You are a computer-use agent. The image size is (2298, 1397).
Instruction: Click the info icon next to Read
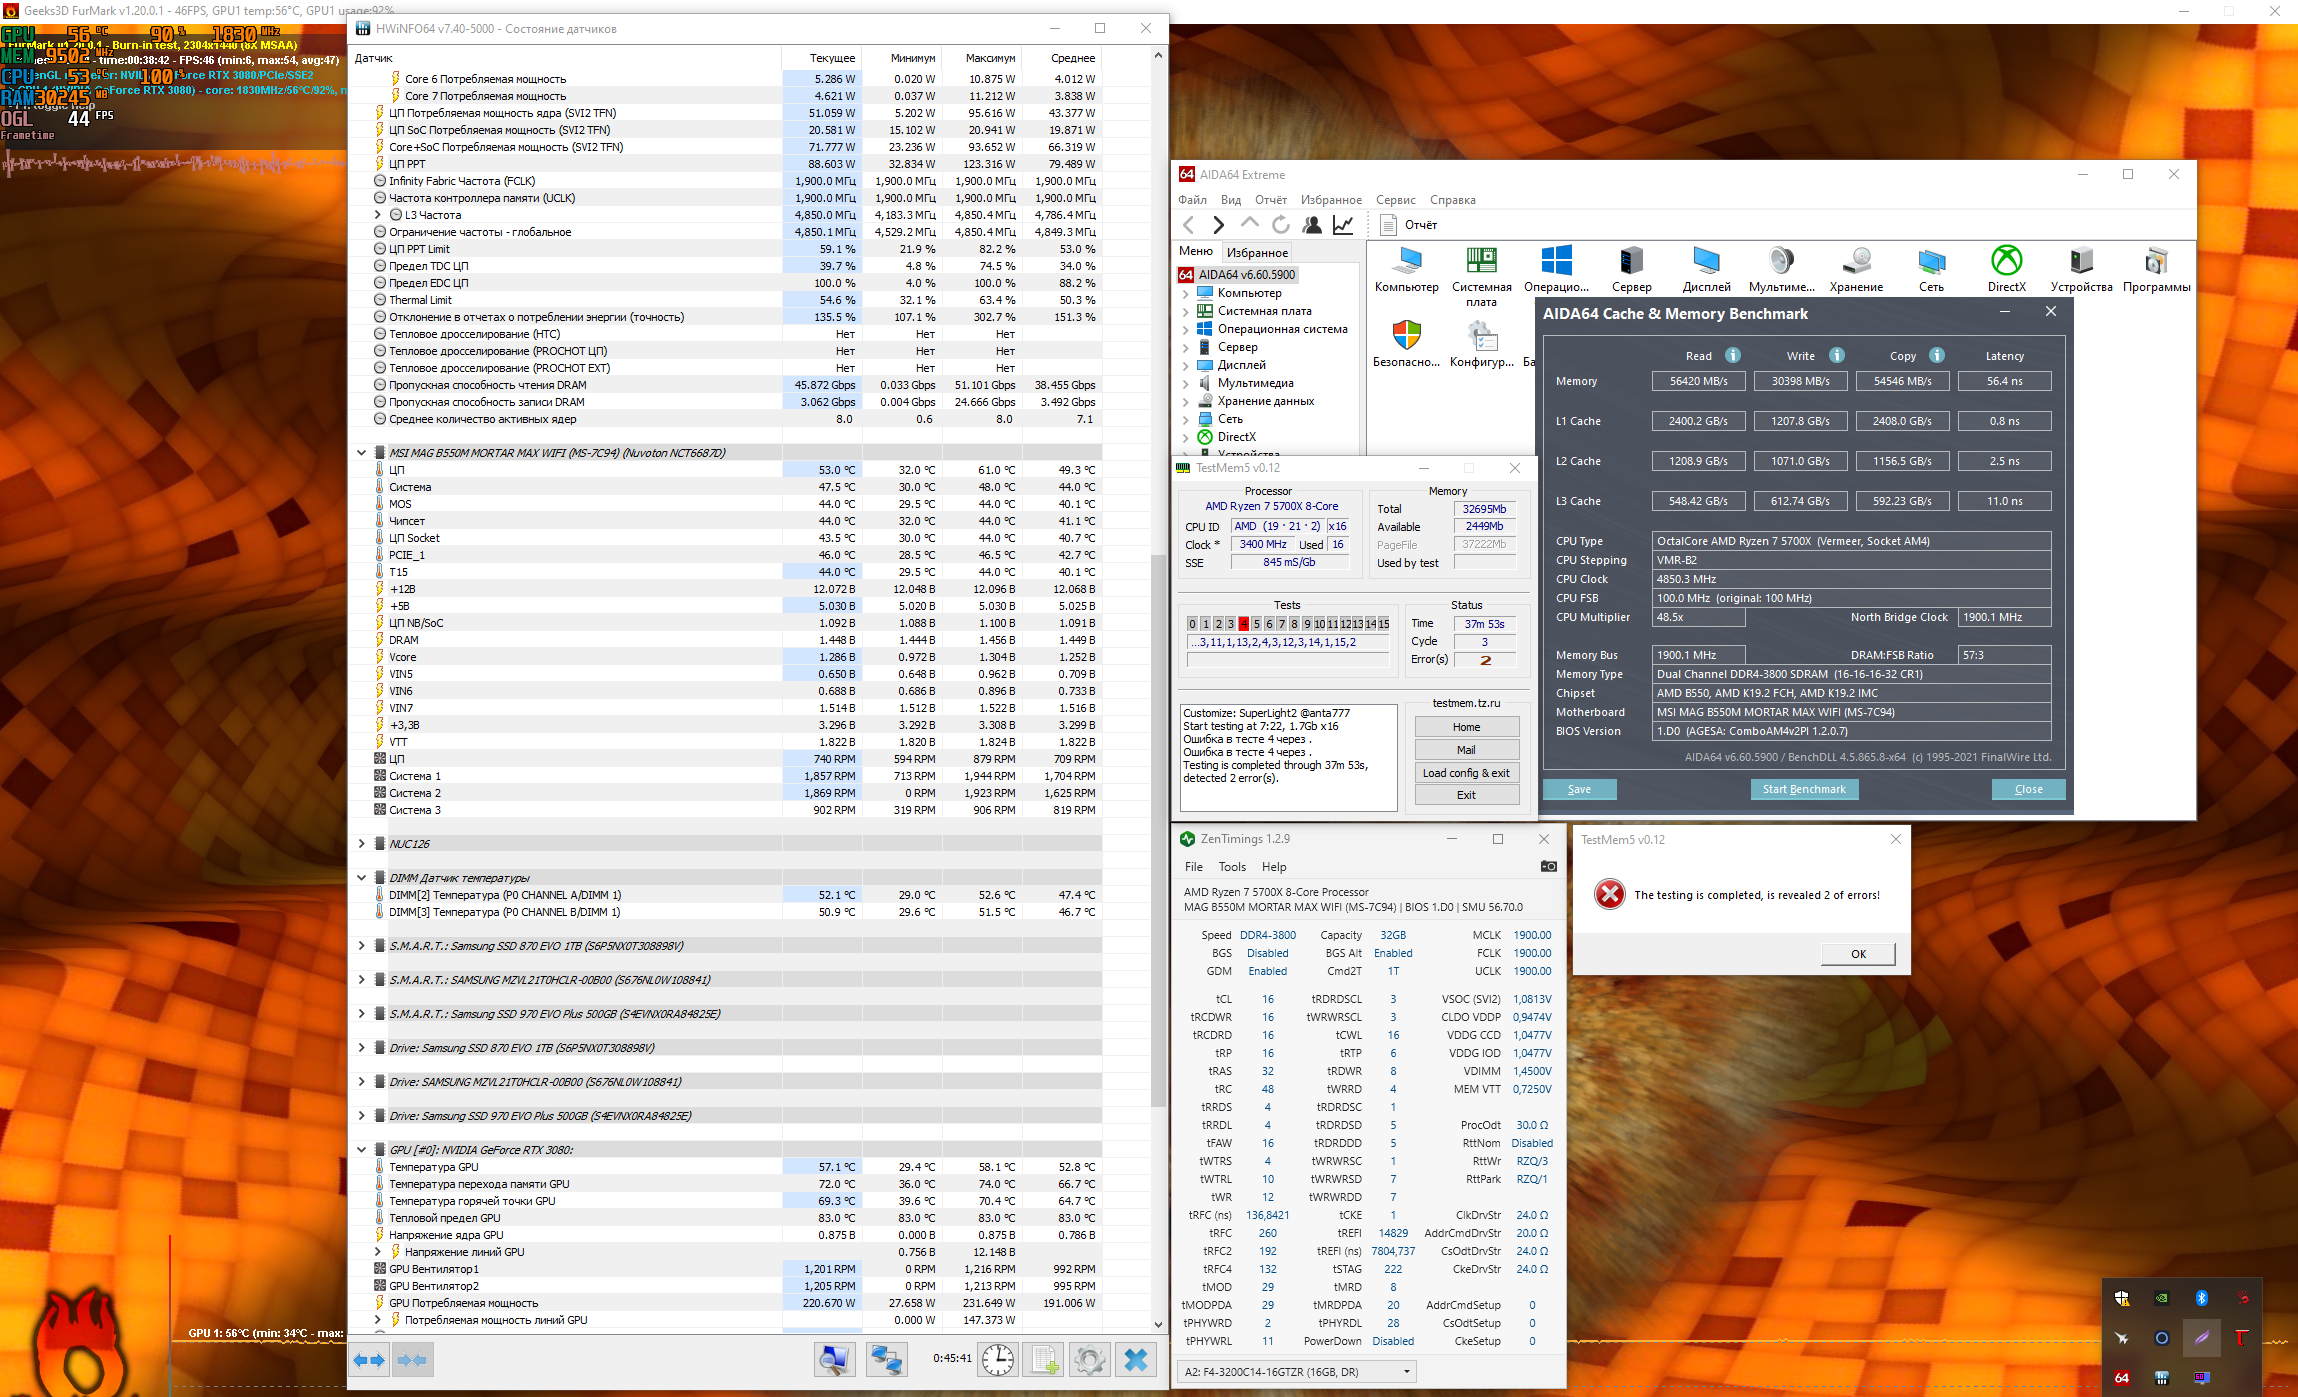(1733, 355)
